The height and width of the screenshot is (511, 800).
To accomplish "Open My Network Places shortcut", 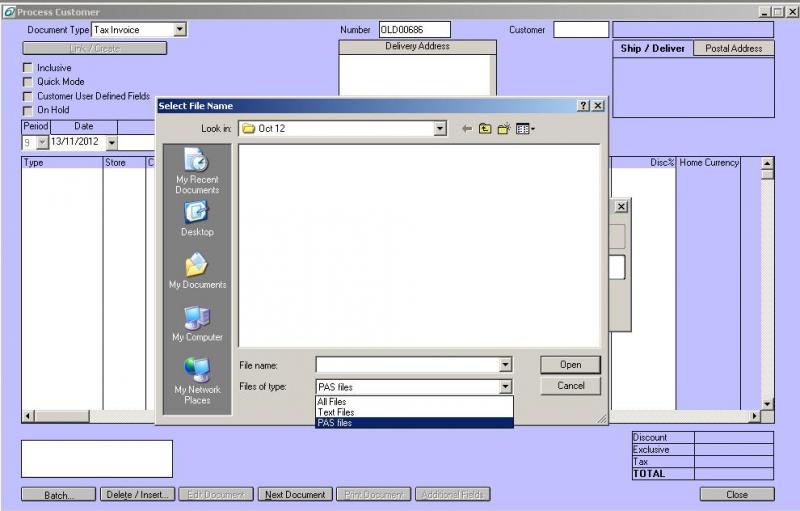I will (196, 380).
